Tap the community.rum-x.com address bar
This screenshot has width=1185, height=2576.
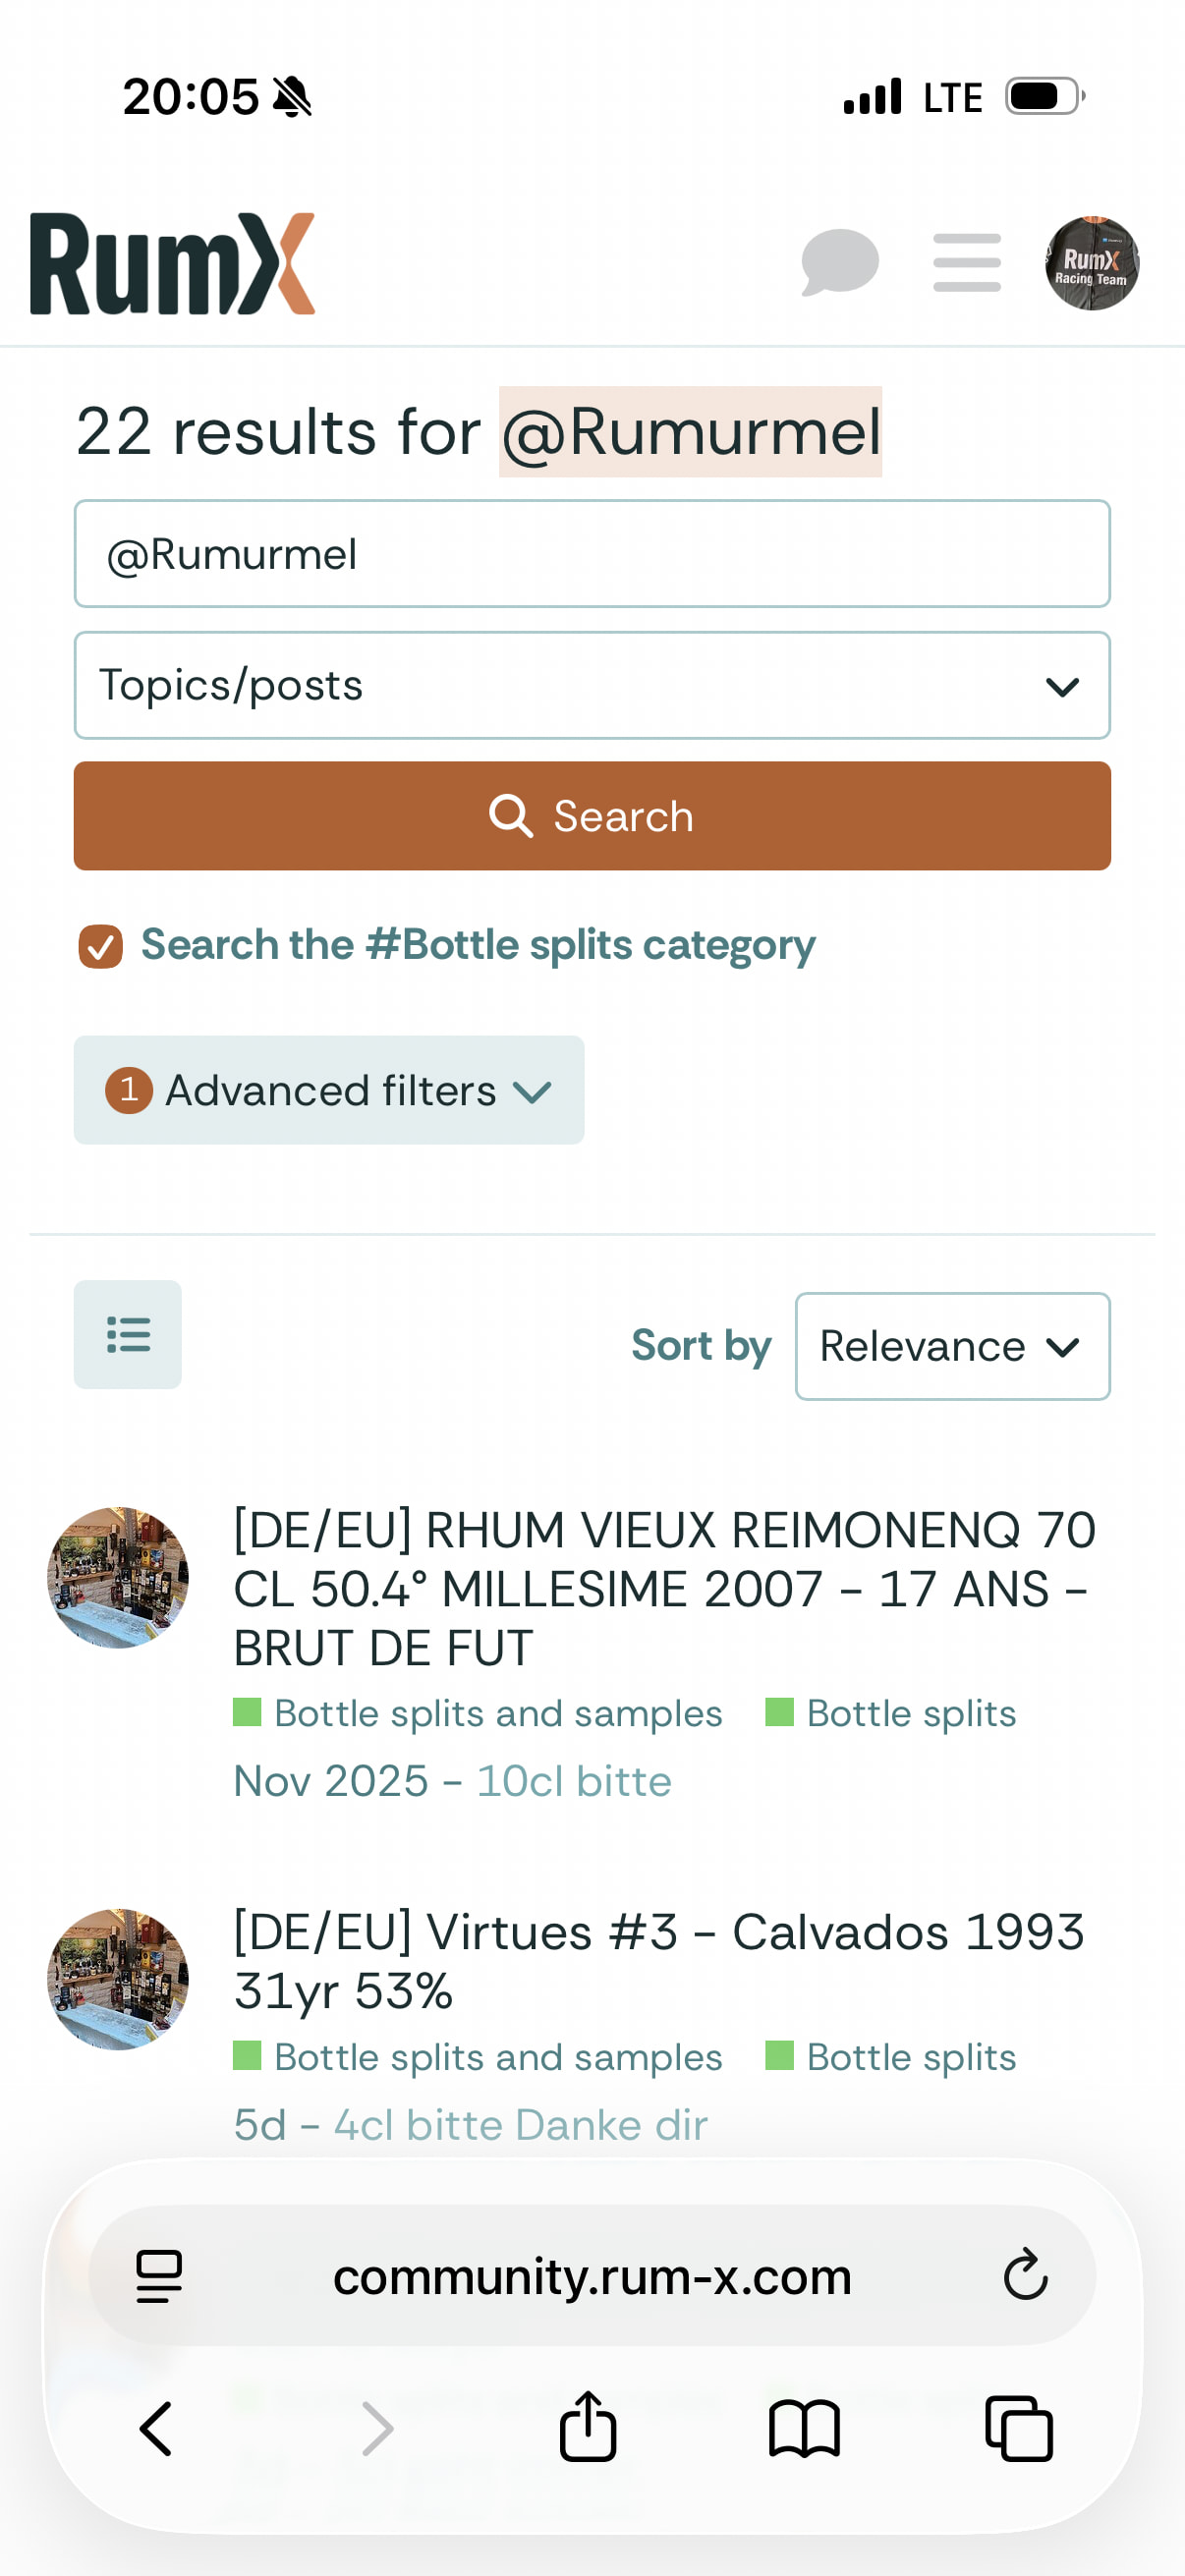pyautogui.click(x=592, y=2276)
